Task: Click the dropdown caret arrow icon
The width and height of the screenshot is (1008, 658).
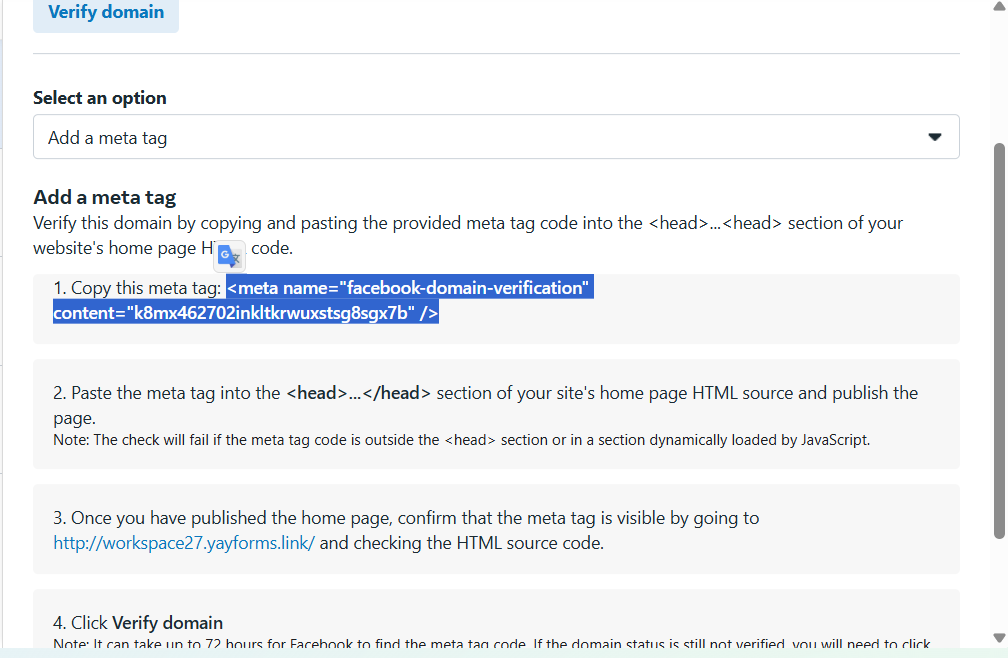Action: (x=935, y=137)
